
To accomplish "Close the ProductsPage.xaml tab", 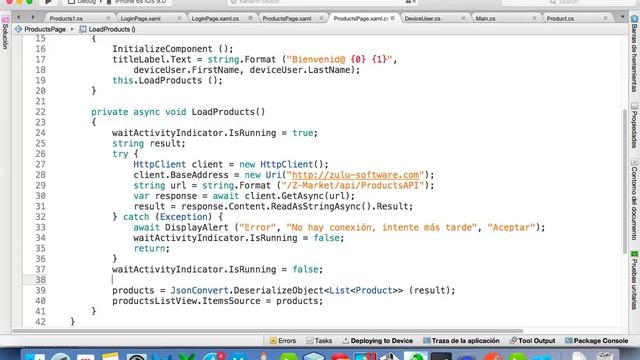I will (x=321, y=18).
